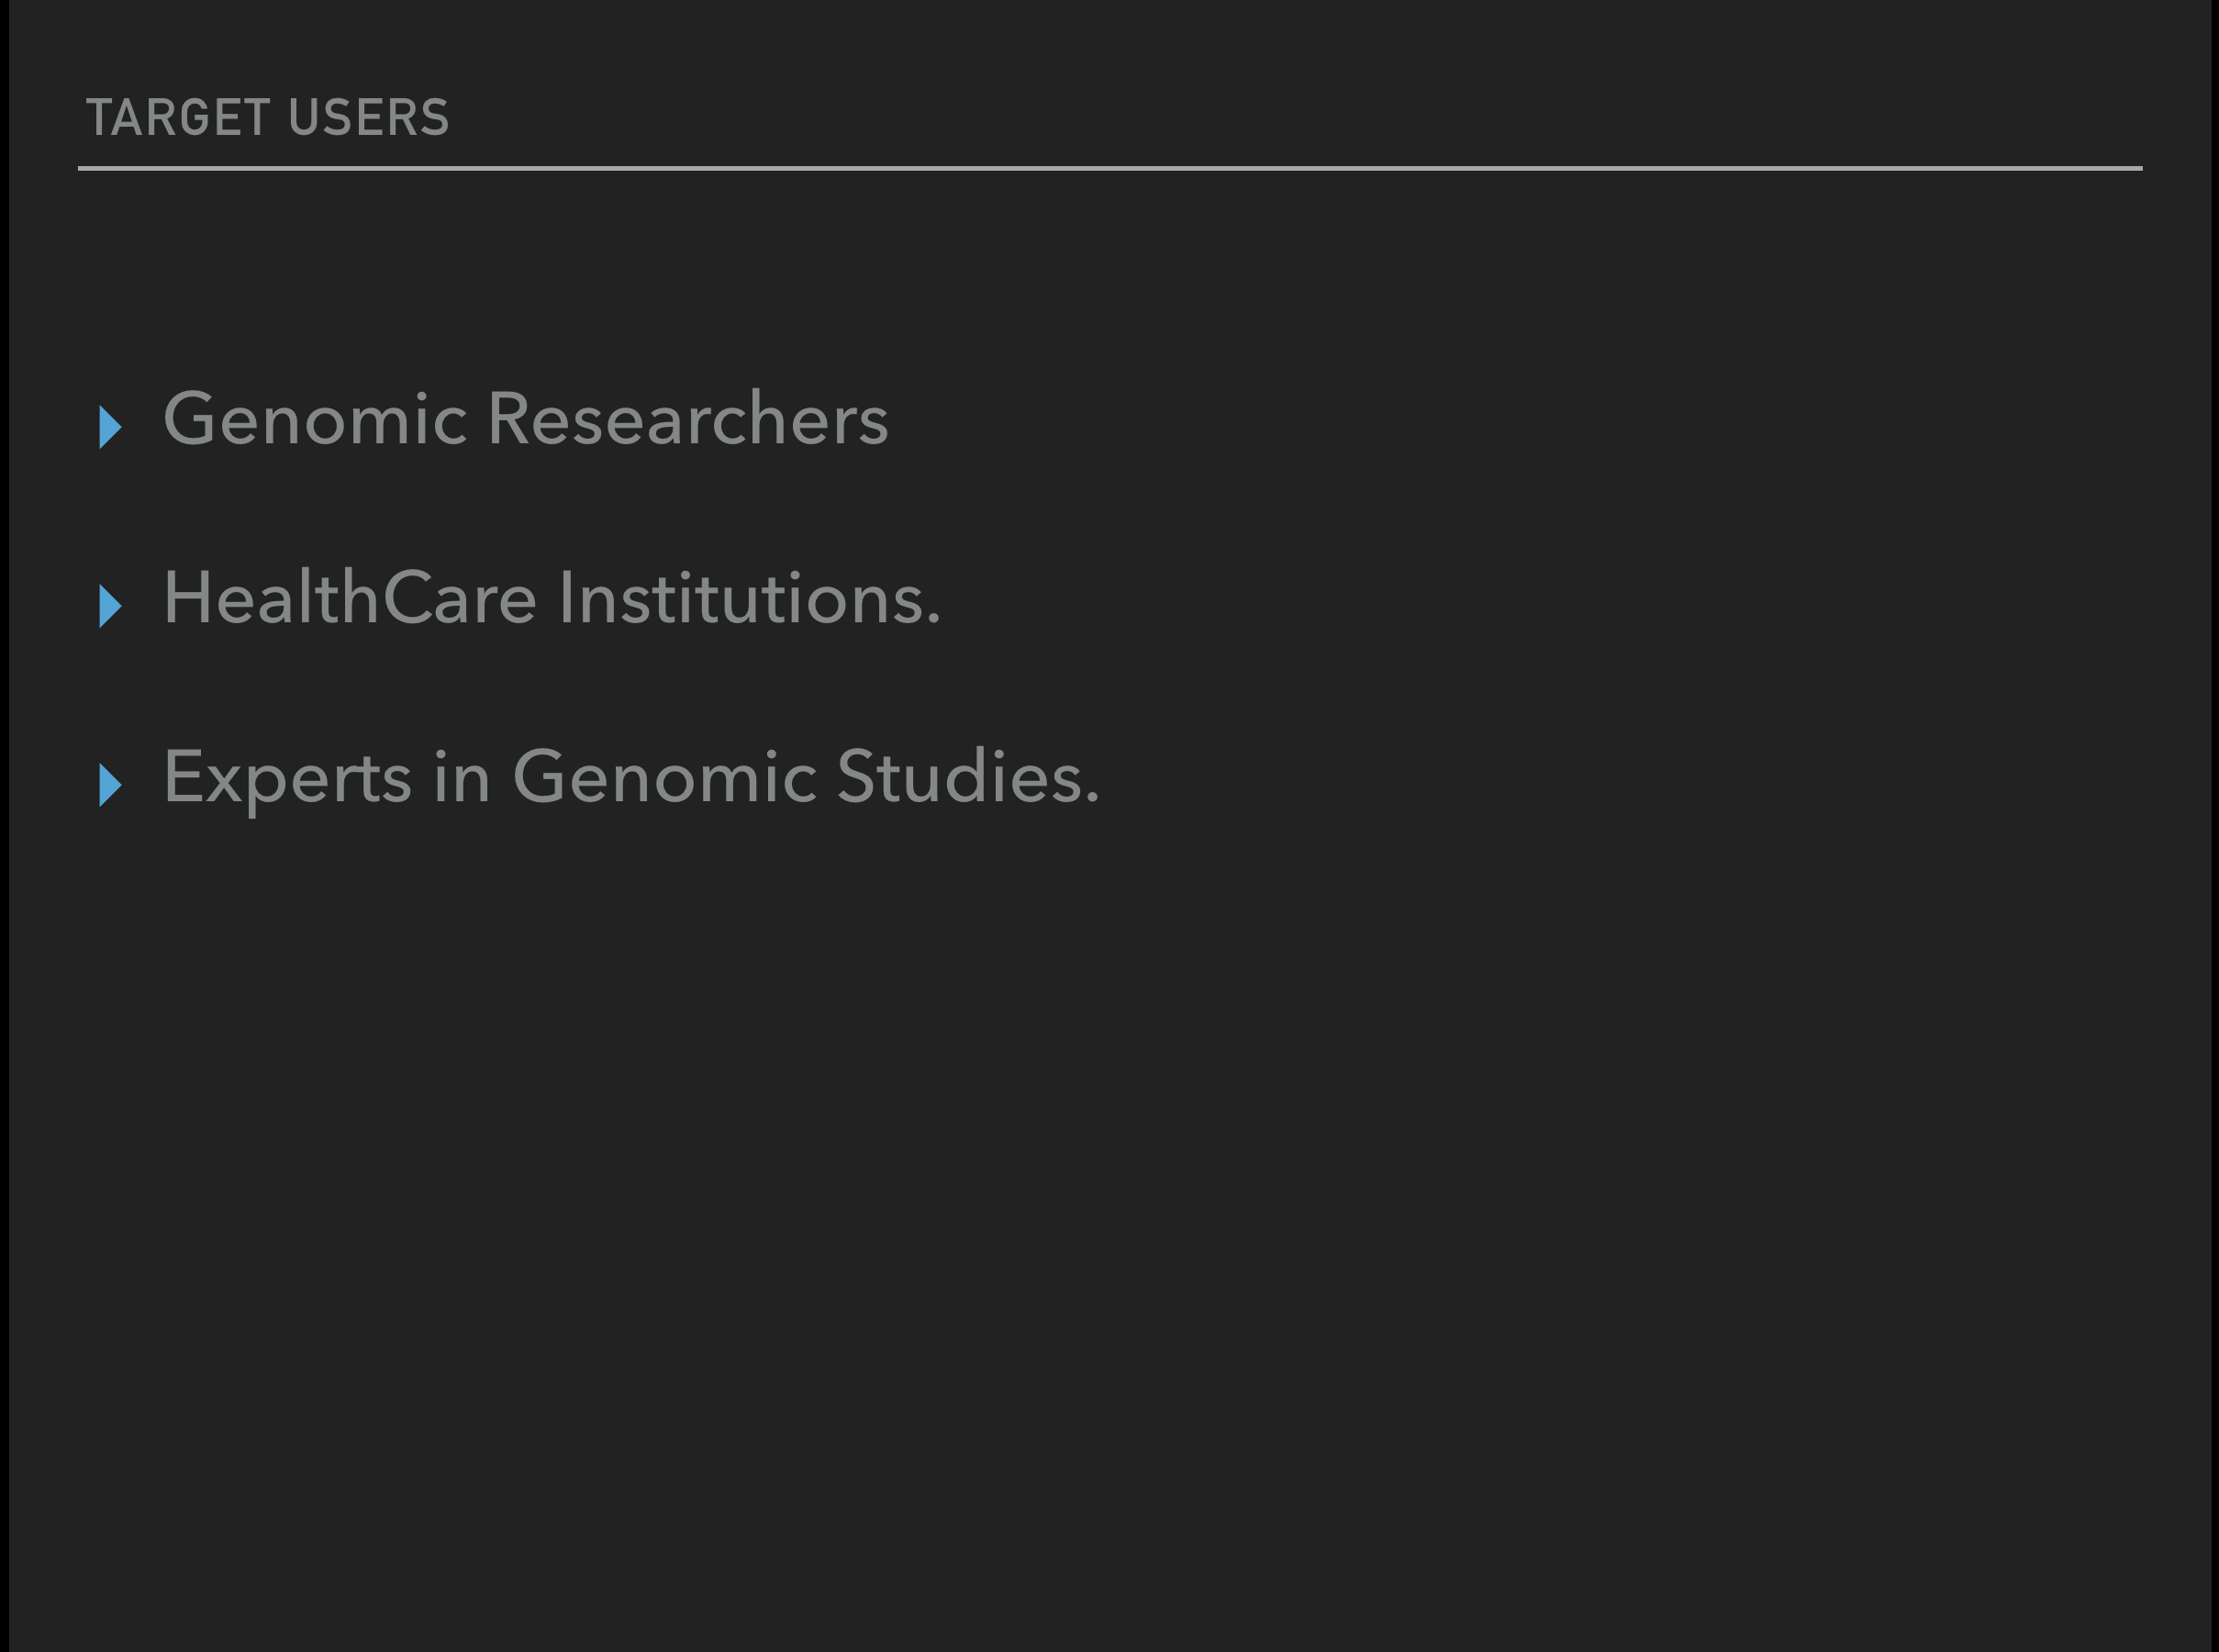Click the blue arrow beside HealthCare Institutions

[110, 606]
